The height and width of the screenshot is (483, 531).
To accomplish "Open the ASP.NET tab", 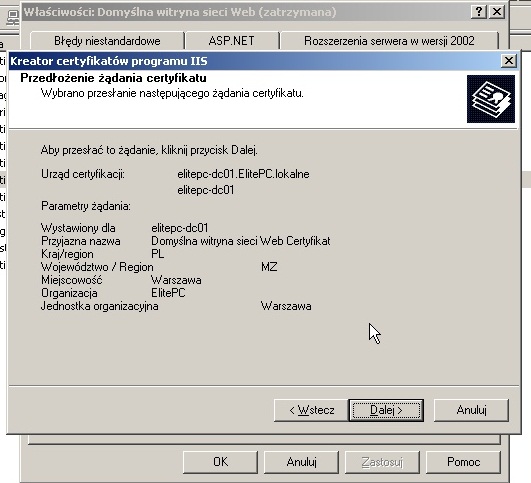I will click(232, 41).
